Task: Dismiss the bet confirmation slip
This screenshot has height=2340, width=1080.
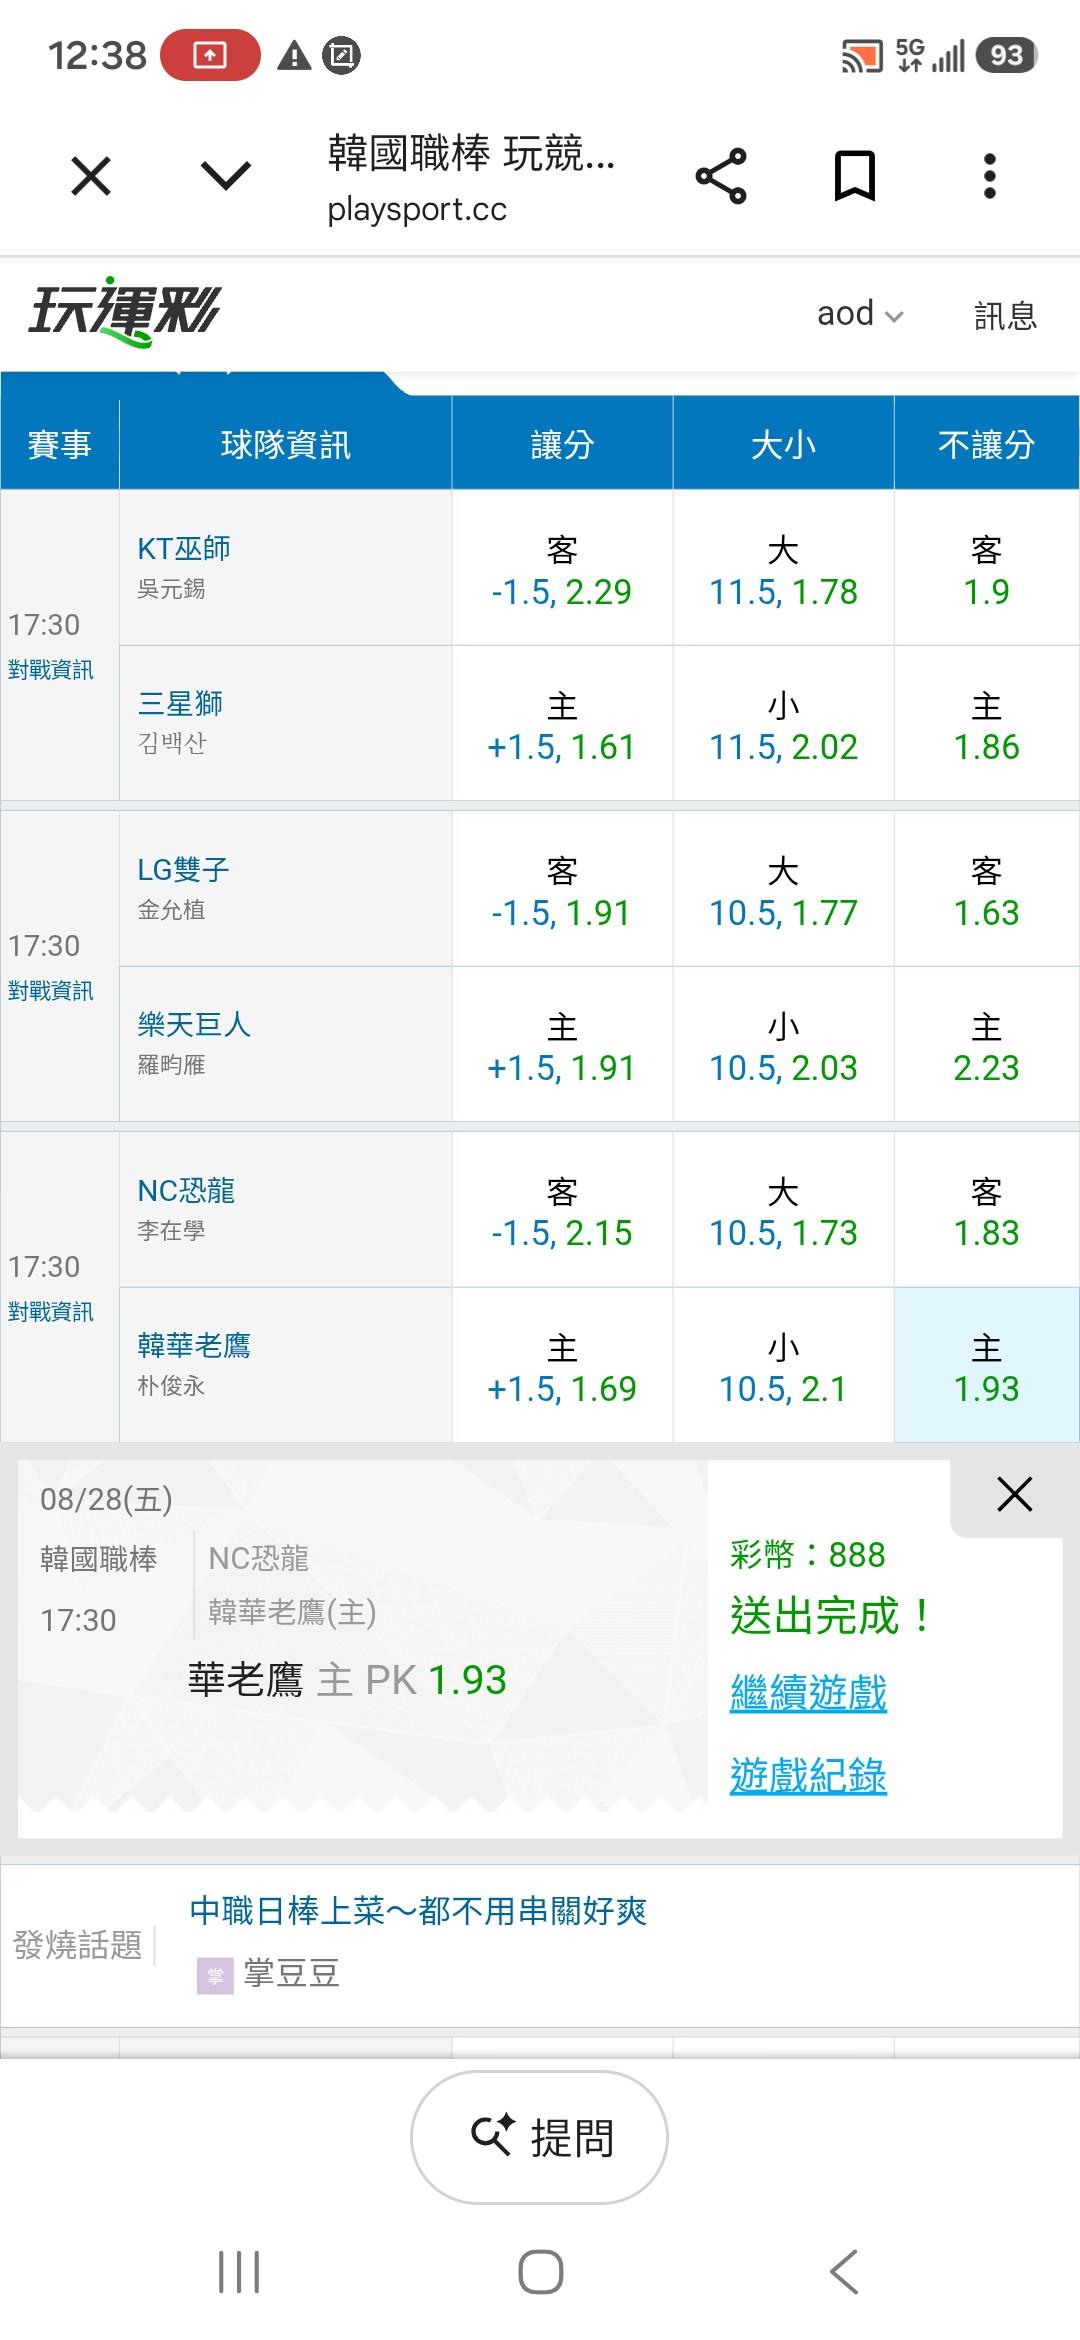Action: point(1014,1494)
